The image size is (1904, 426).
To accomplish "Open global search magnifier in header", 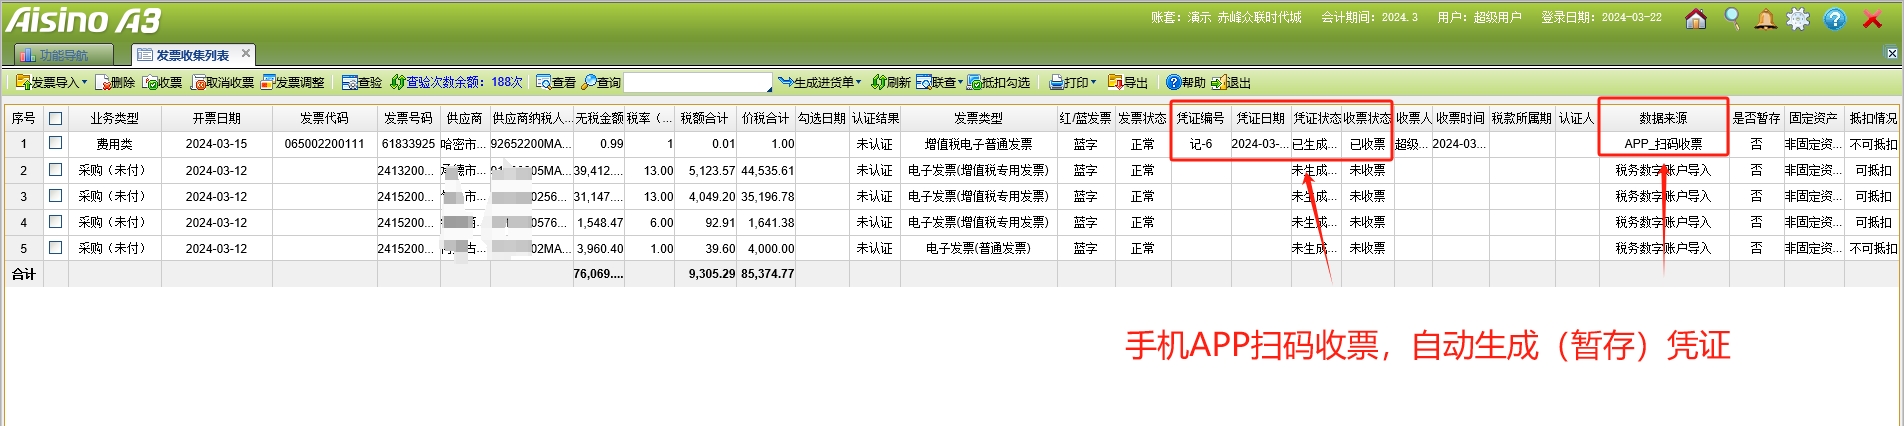I will tap(1731, 18).
